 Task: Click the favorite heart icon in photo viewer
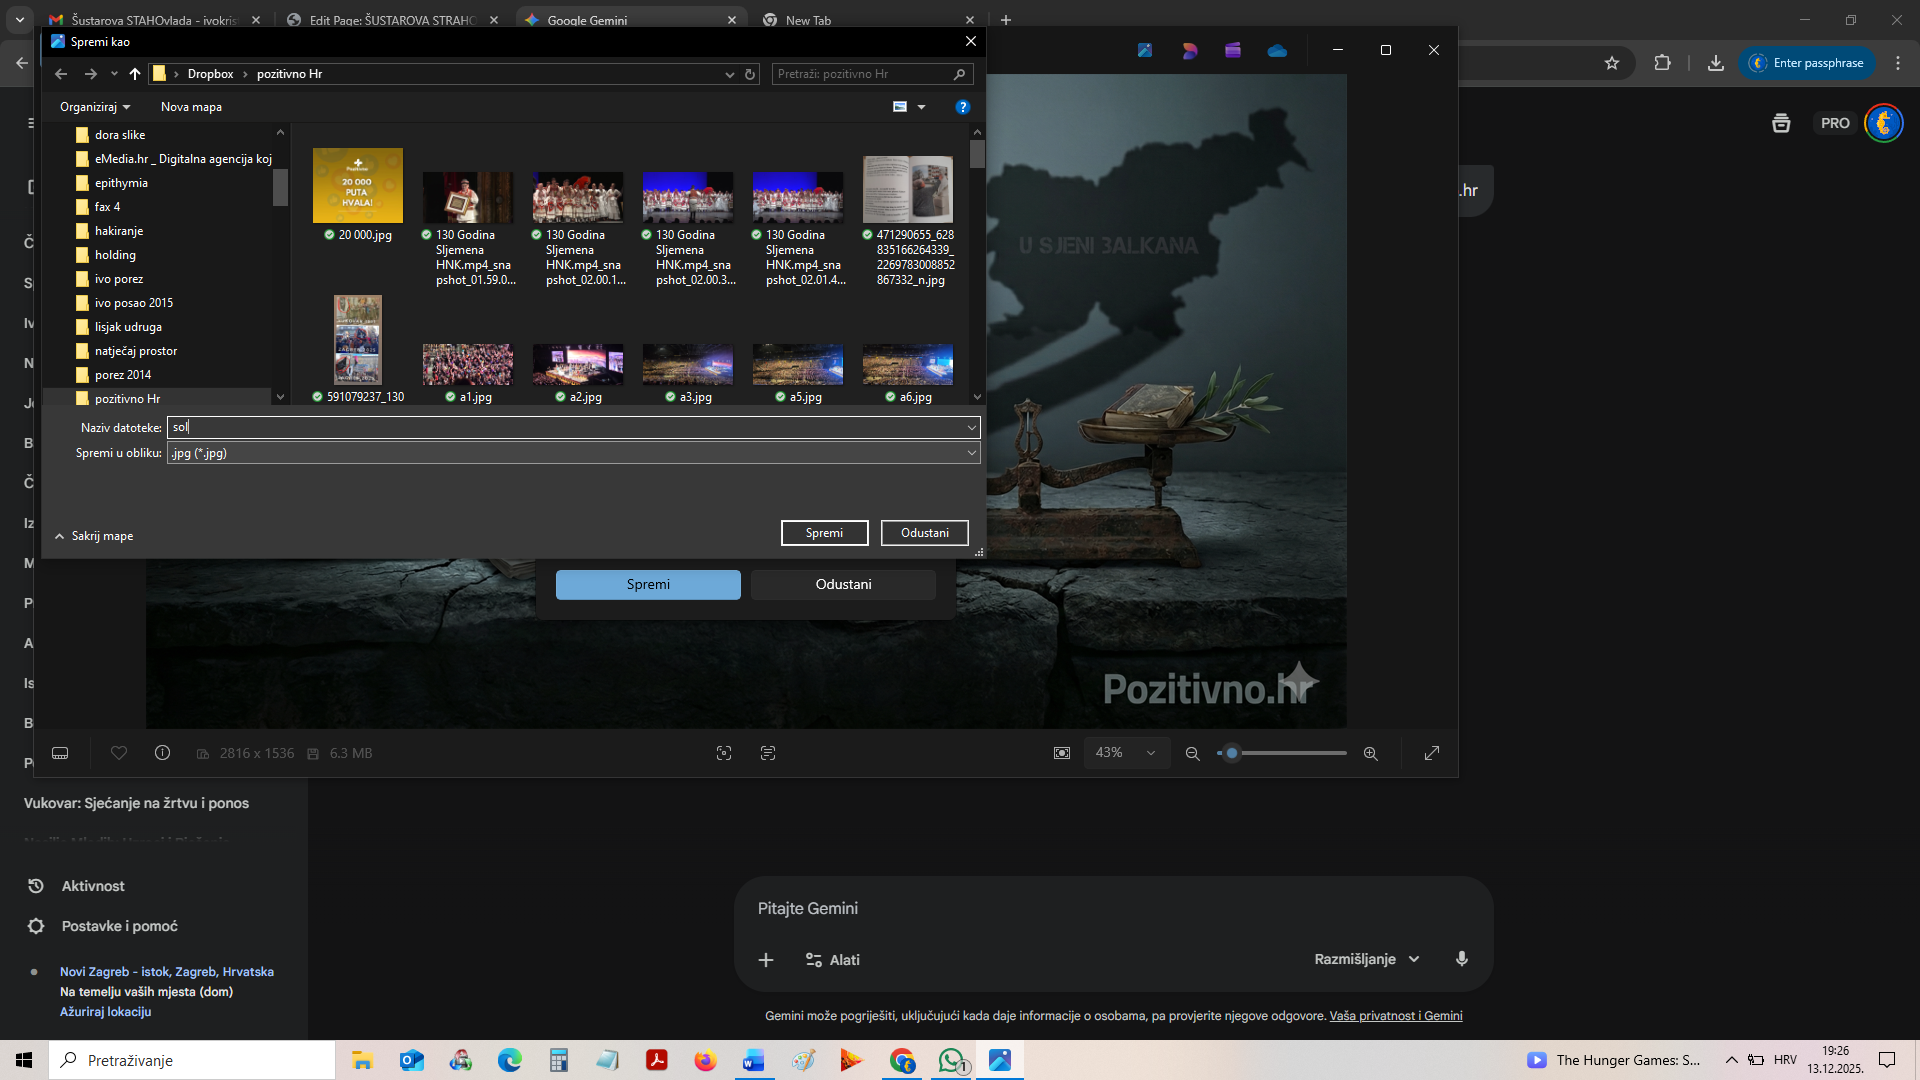tap(119, 753)
